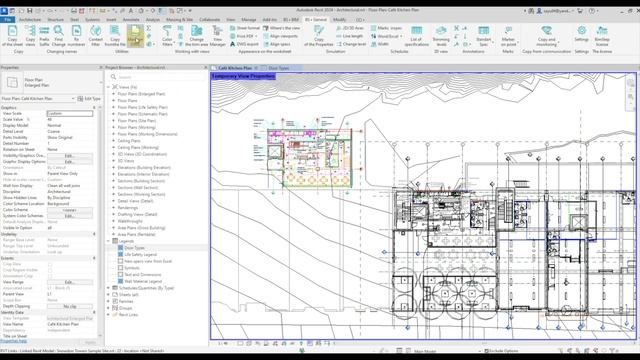Click Edit for Graphic Display Options
This screenshot has height=360, width=640.
(x=70, y=162)
